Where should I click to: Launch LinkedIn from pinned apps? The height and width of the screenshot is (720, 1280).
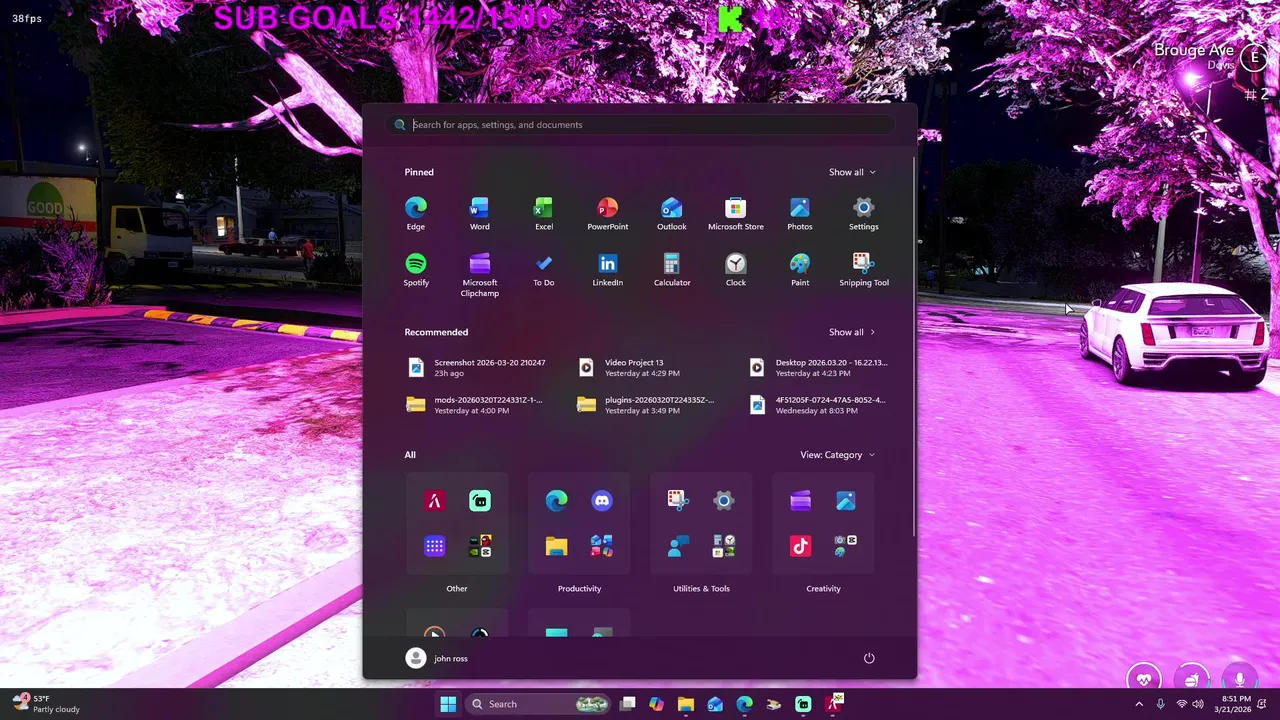[608, 269]
